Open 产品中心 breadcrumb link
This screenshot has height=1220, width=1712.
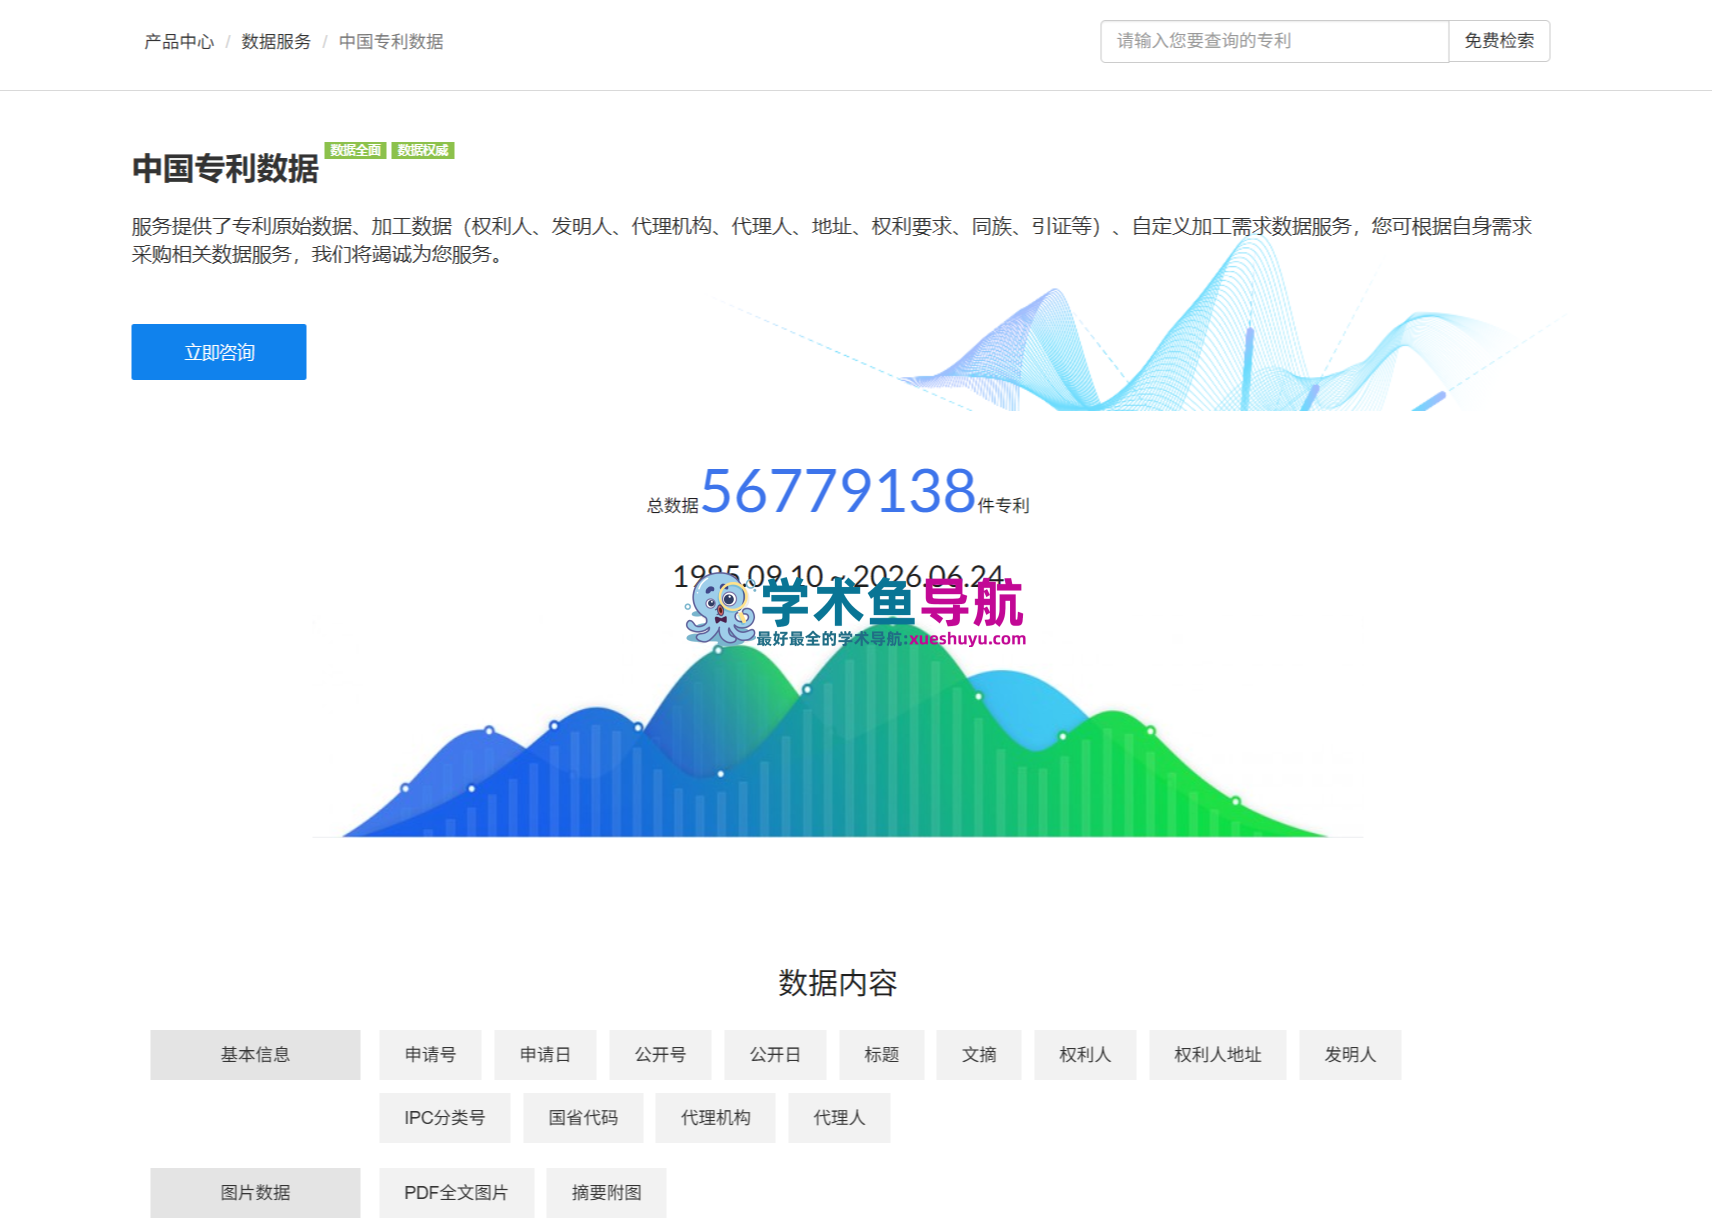(179, 41)
